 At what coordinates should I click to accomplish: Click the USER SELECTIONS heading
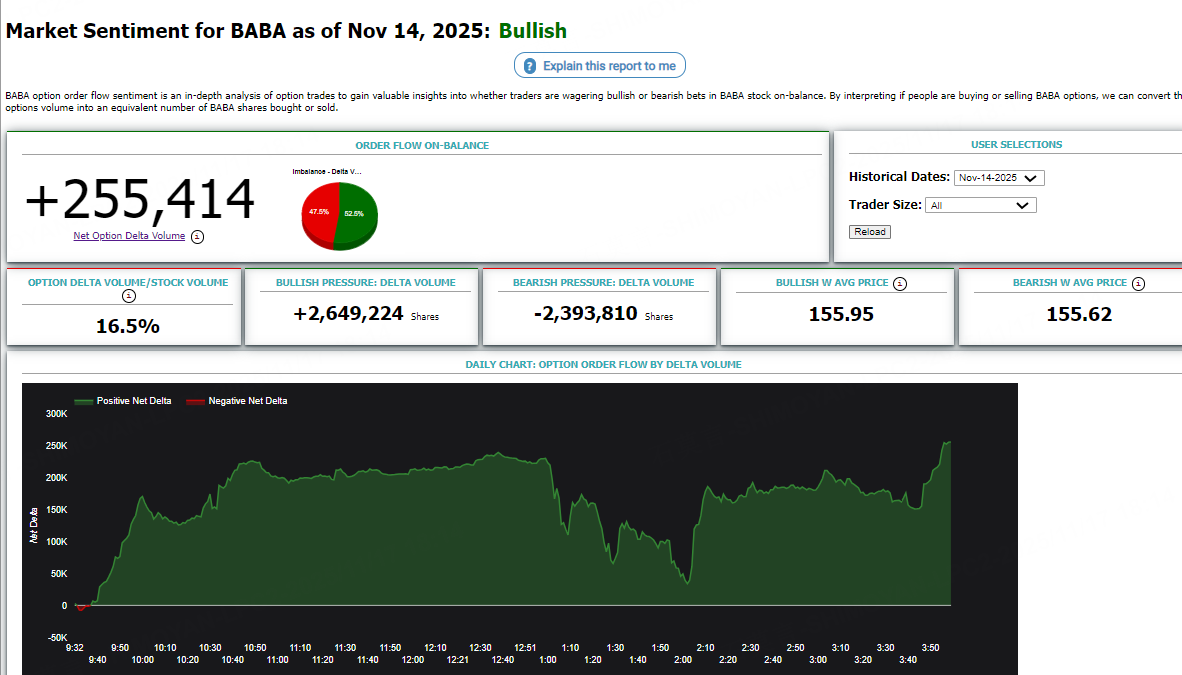pyautogui.click(x=1016, y=145)
